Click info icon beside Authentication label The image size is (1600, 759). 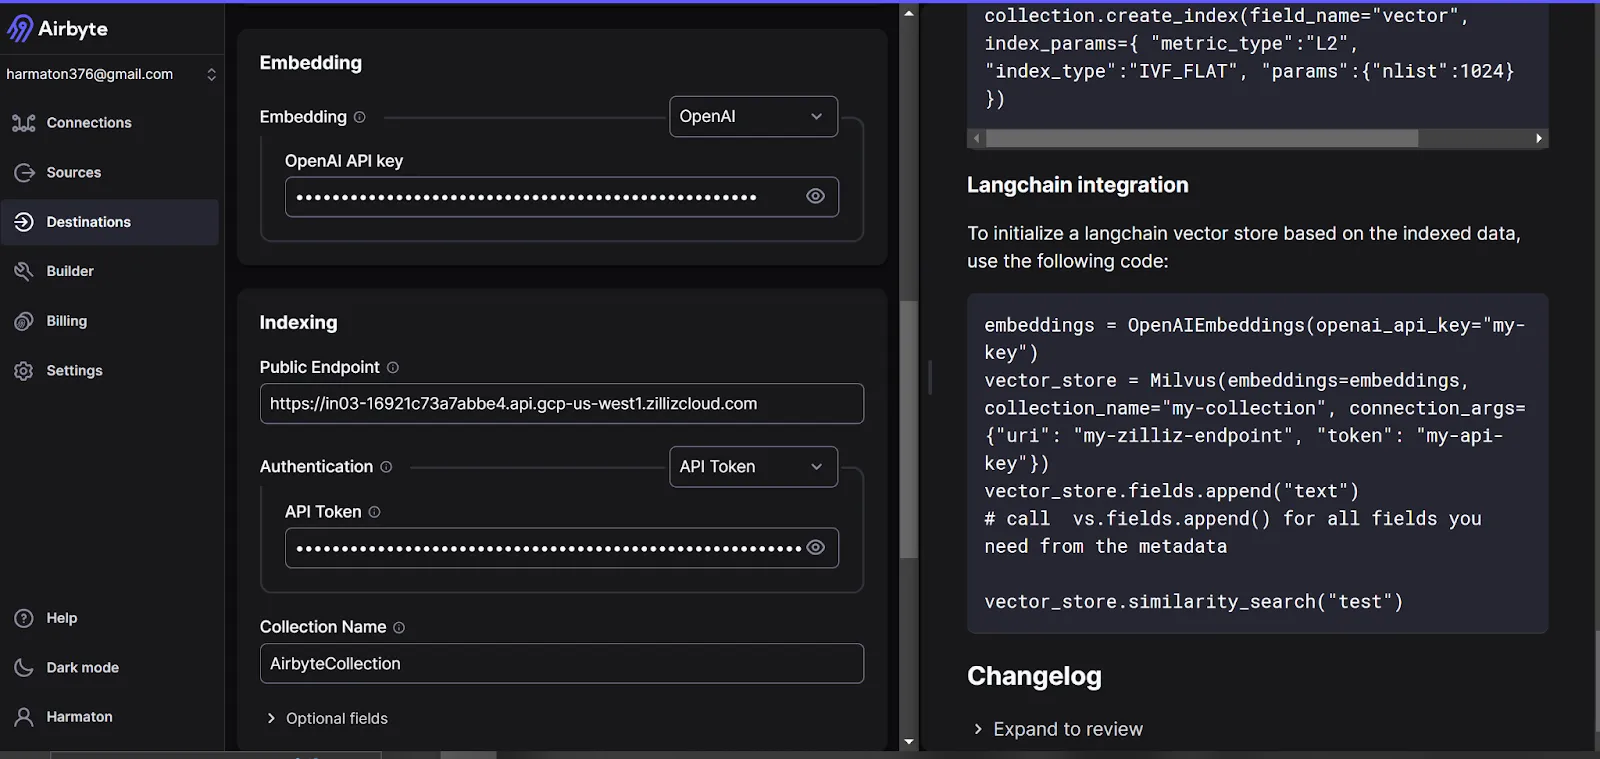coord(386,467)
